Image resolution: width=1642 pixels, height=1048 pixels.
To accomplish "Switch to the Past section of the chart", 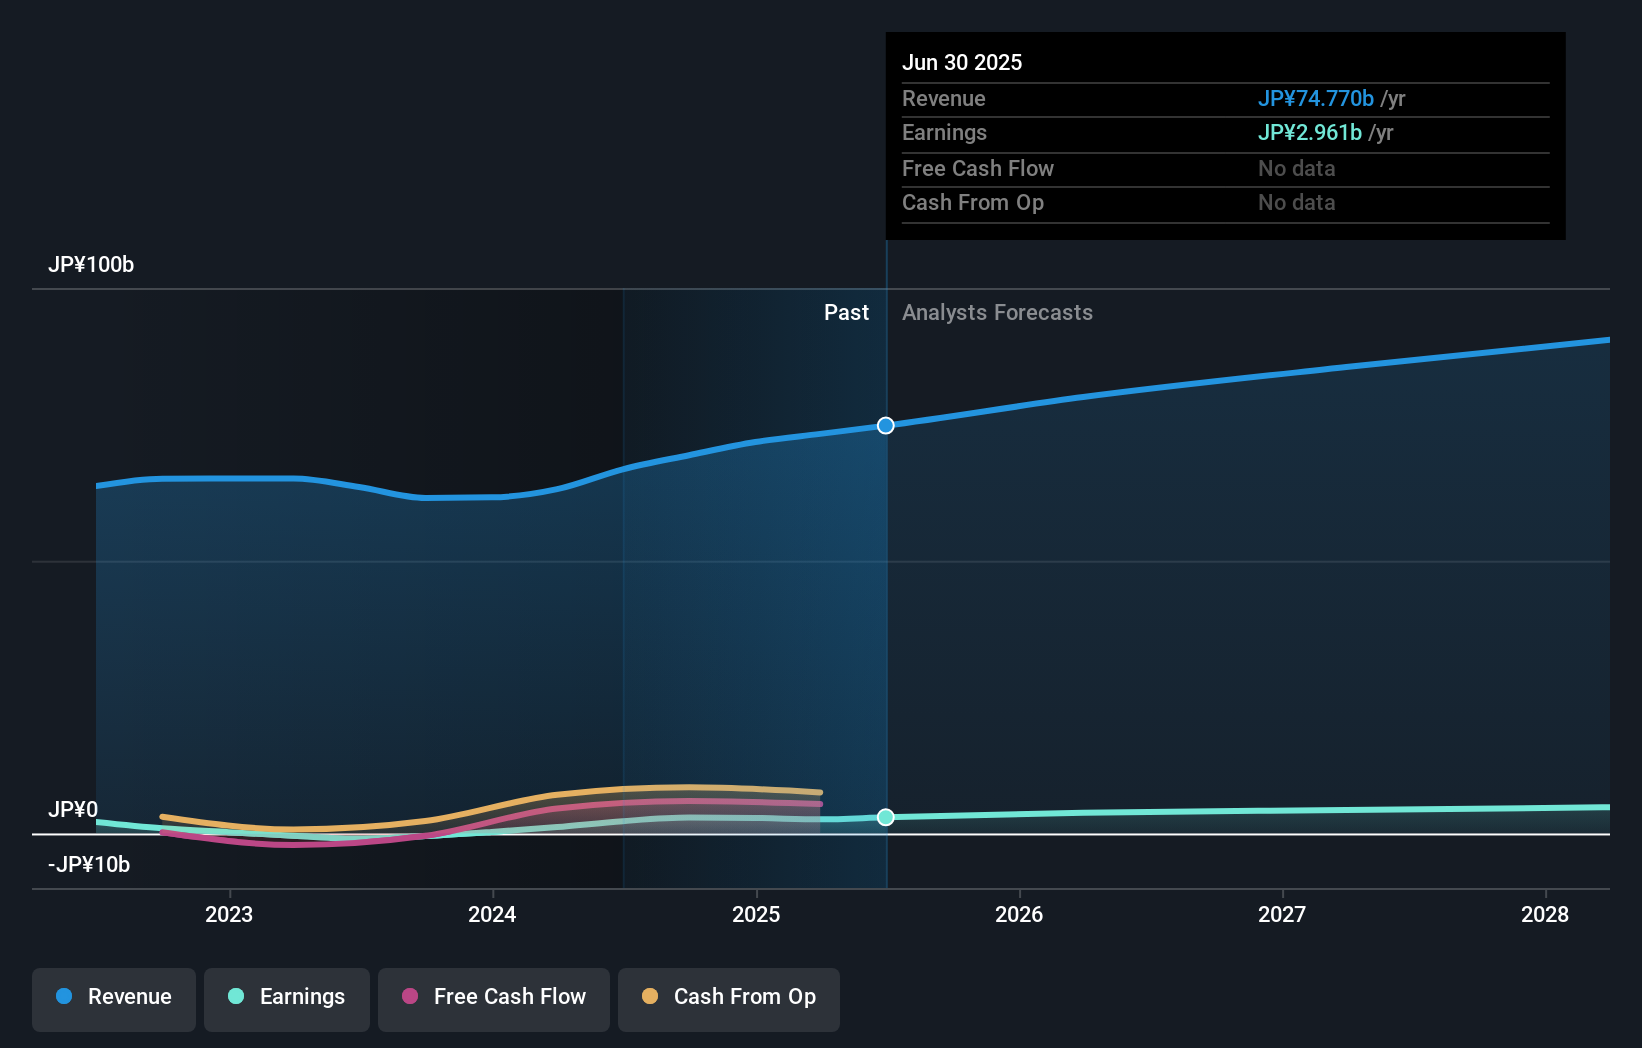I will [x=847, y=312].
